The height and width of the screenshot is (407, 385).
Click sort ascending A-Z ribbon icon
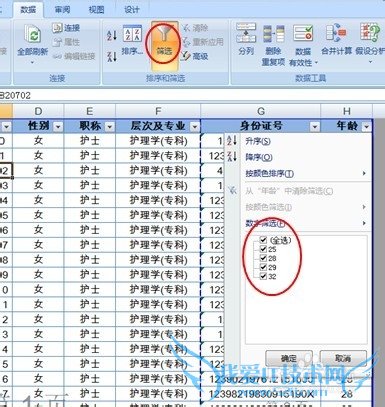tap(112, 35)
